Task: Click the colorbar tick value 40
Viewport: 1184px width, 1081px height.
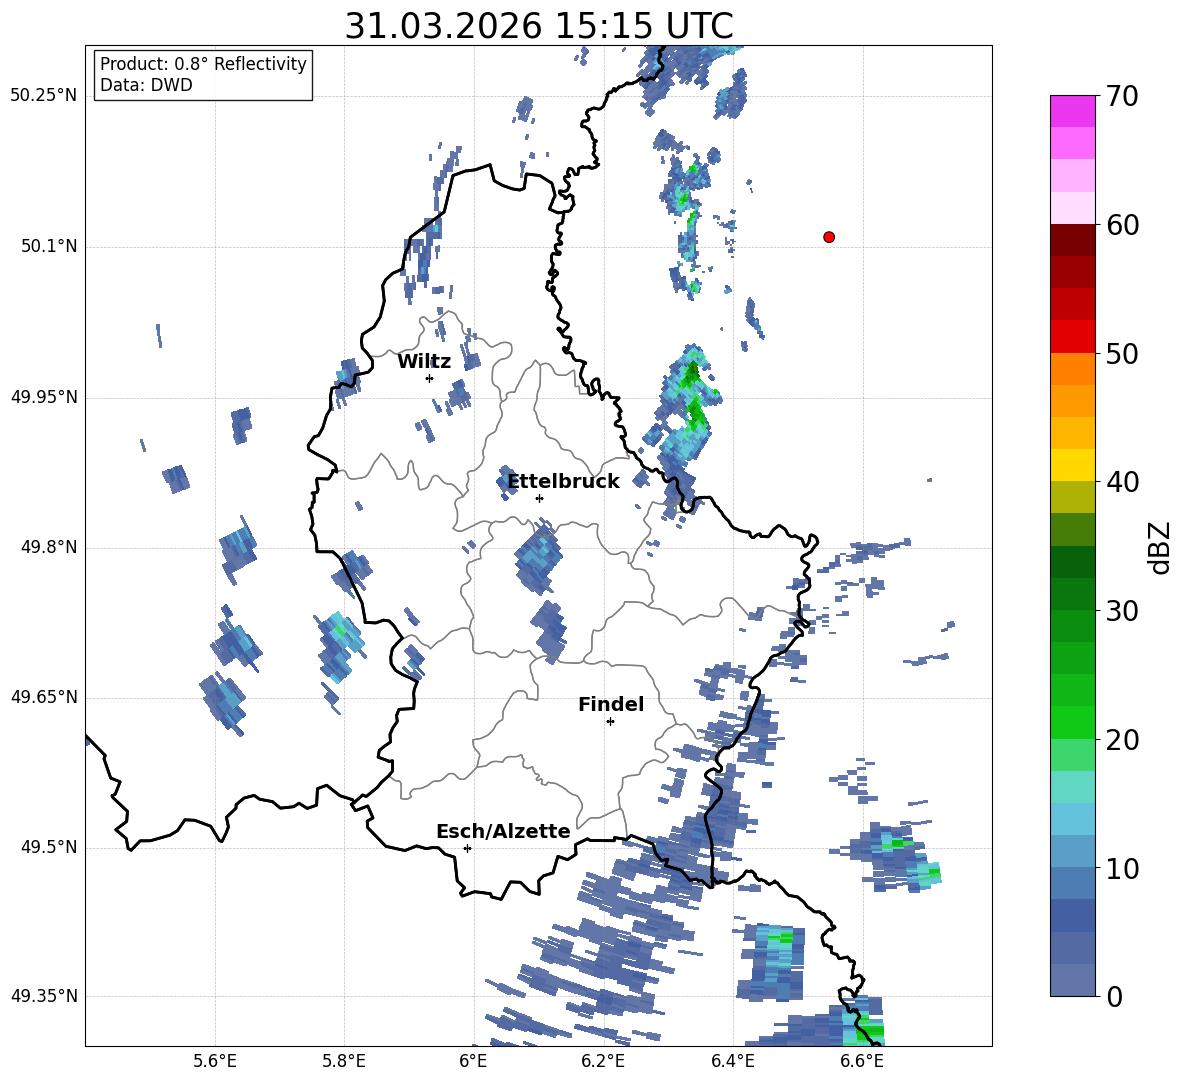Action: 1122,482
